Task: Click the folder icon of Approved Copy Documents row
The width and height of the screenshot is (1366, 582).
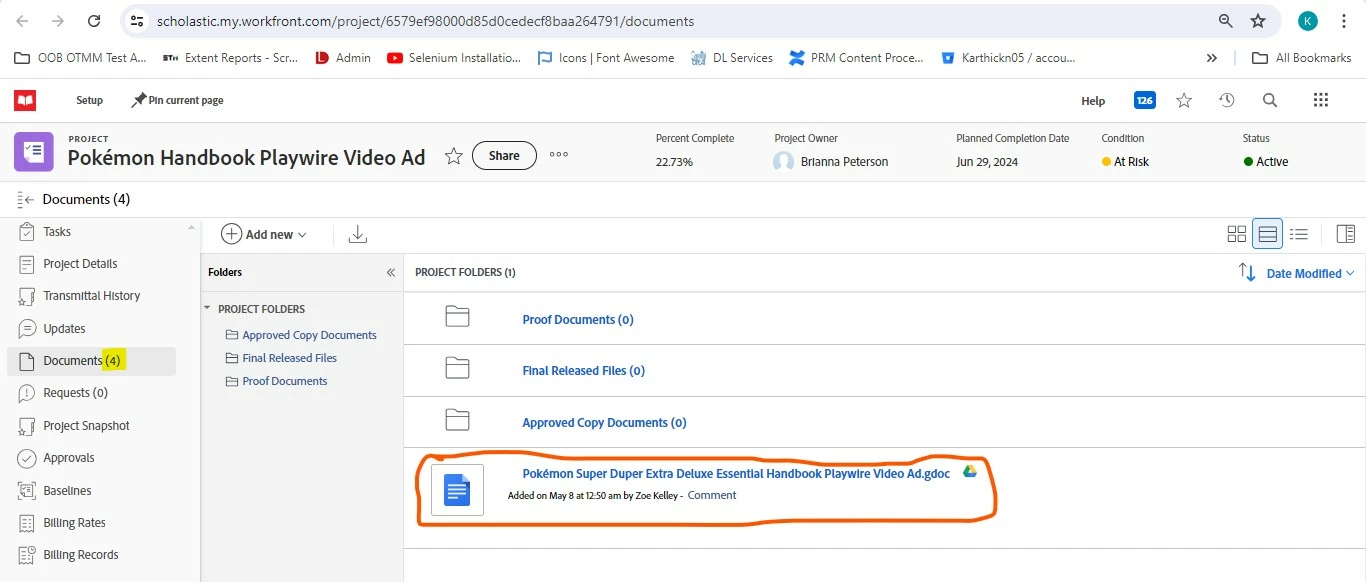Action: click(457, 420)
